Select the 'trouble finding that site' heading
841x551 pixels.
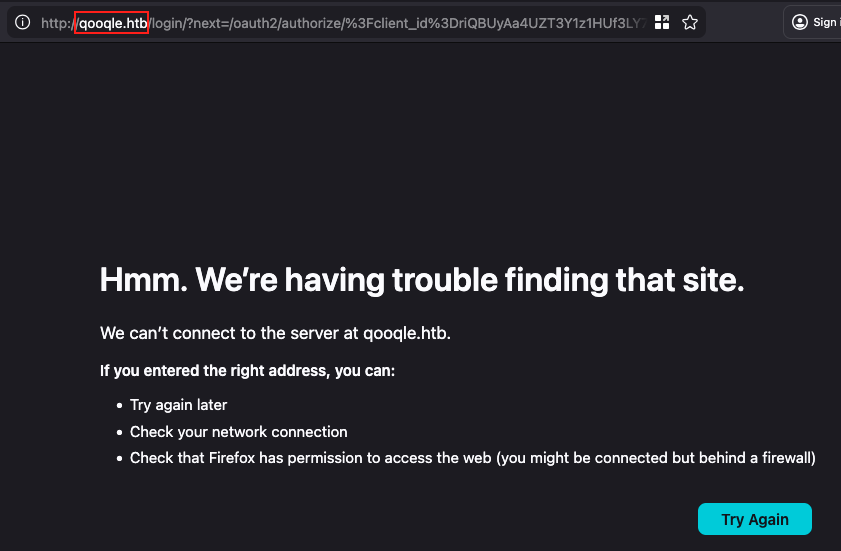coord(568,280)
